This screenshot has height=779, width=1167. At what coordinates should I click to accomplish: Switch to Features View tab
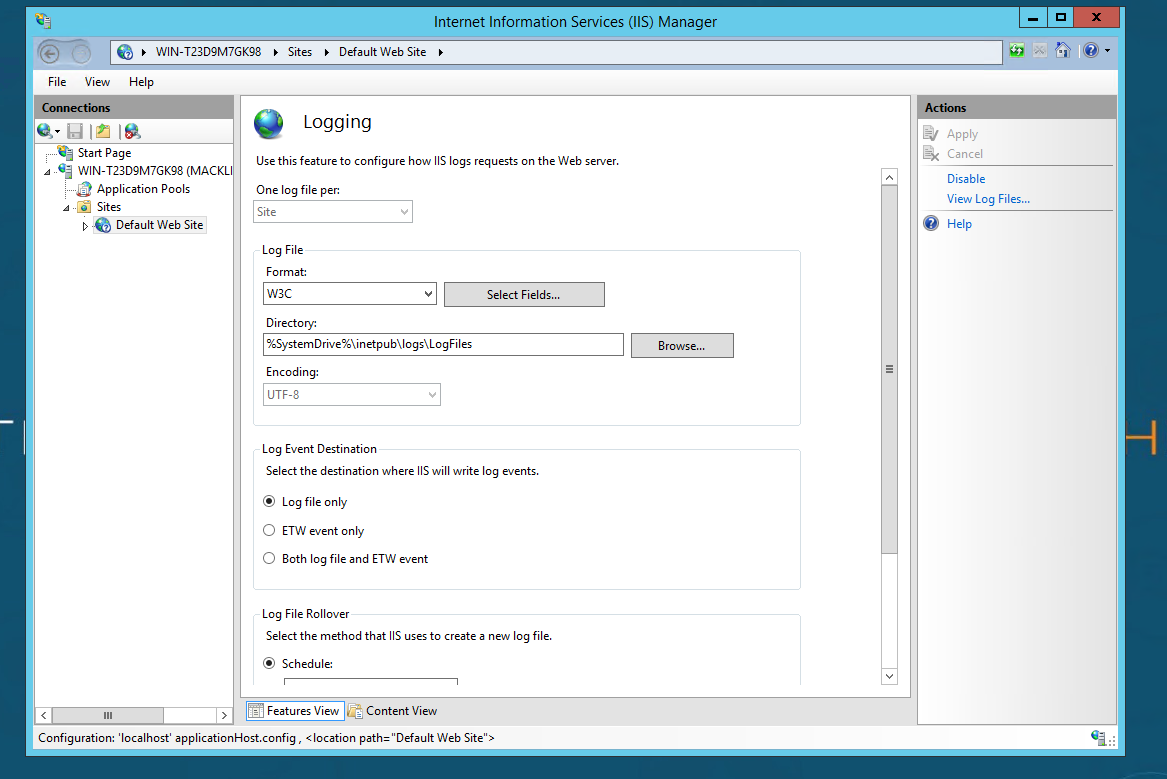click(295, 711)
